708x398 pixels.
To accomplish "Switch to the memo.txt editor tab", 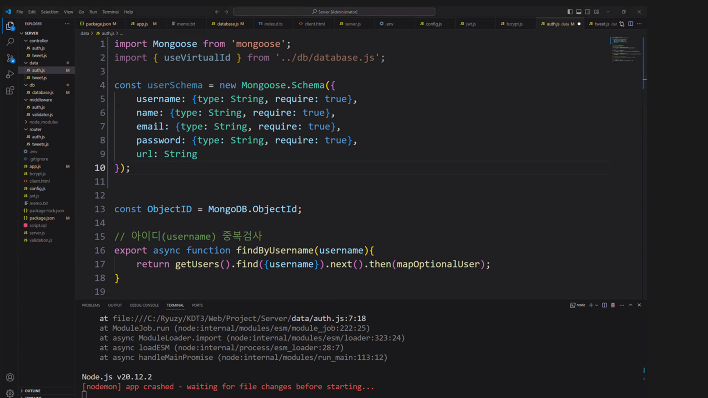I will pos(185,24).
